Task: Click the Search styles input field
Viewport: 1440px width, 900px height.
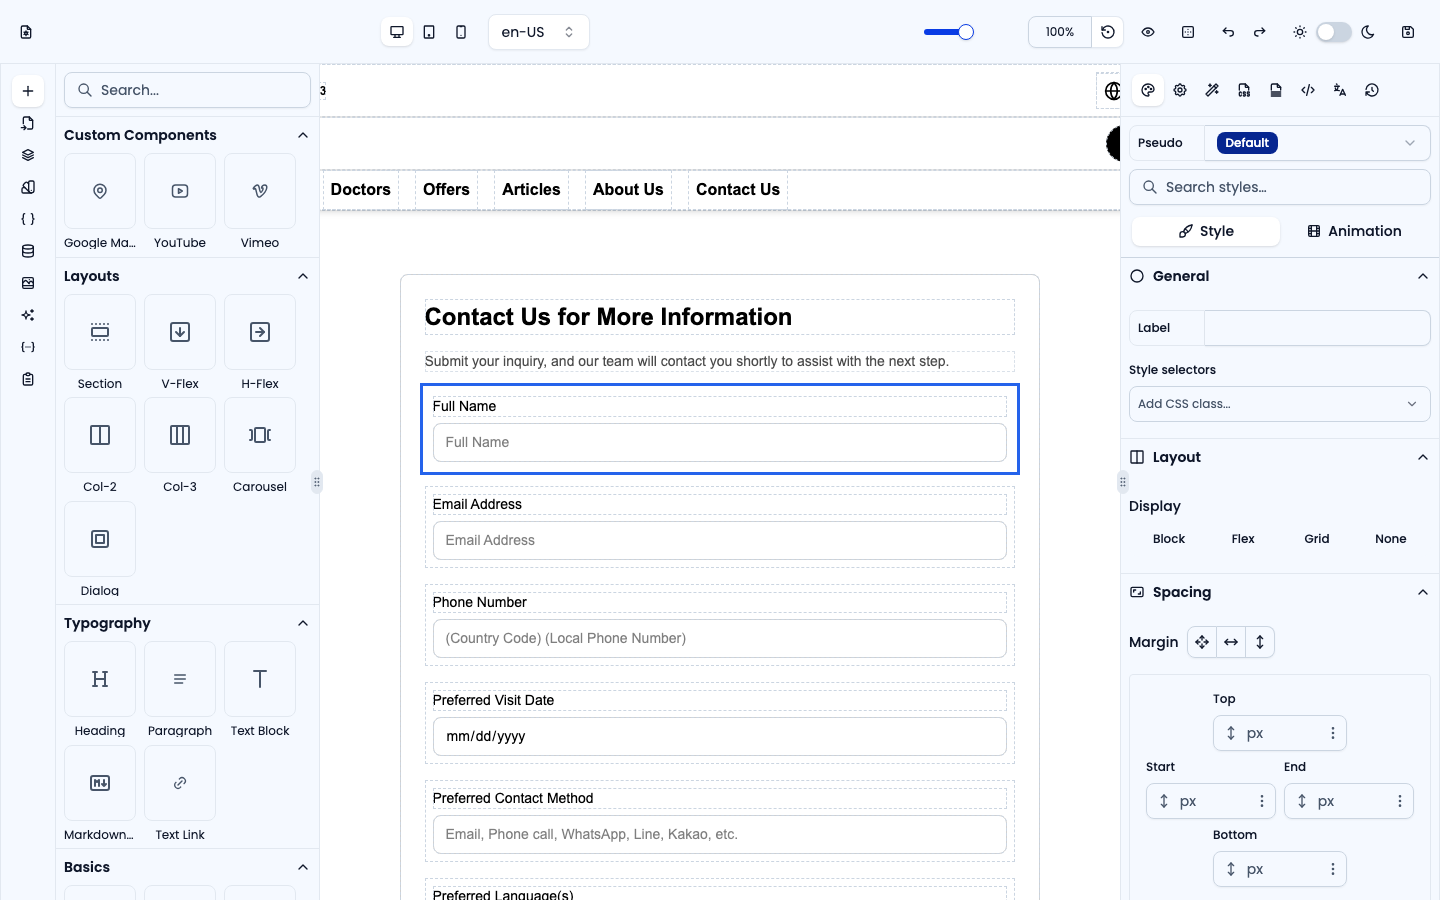Action: coord(1280,187)
